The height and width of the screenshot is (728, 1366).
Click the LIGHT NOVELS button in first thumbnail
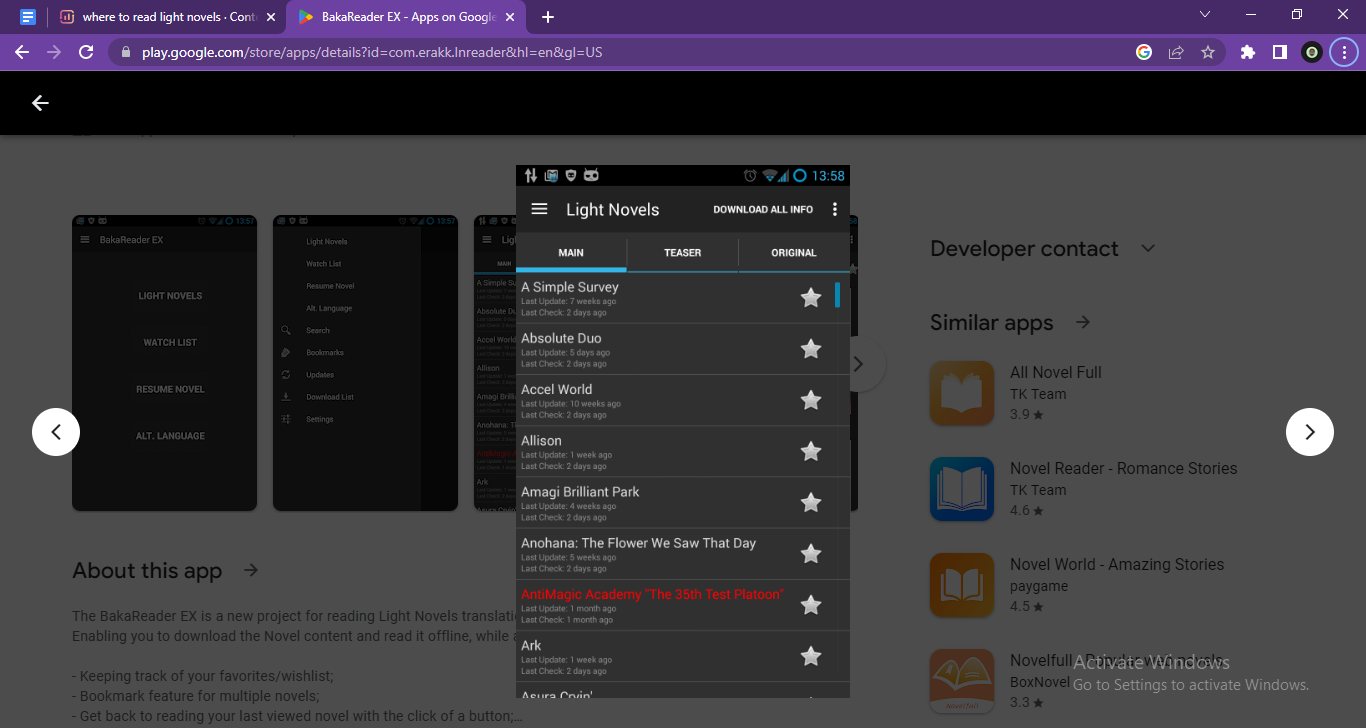[x=170, y=296]
